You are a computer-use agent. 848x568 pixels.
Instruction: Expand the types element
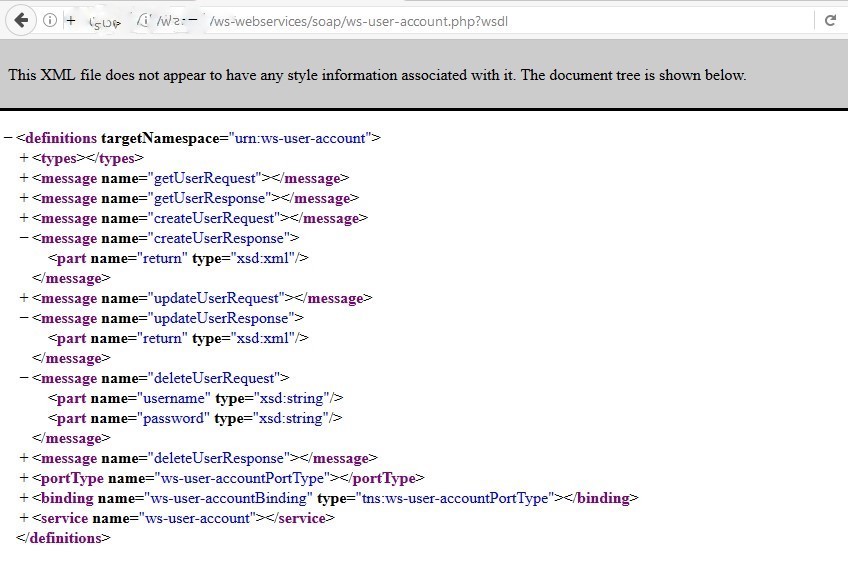tap(24, 159)
